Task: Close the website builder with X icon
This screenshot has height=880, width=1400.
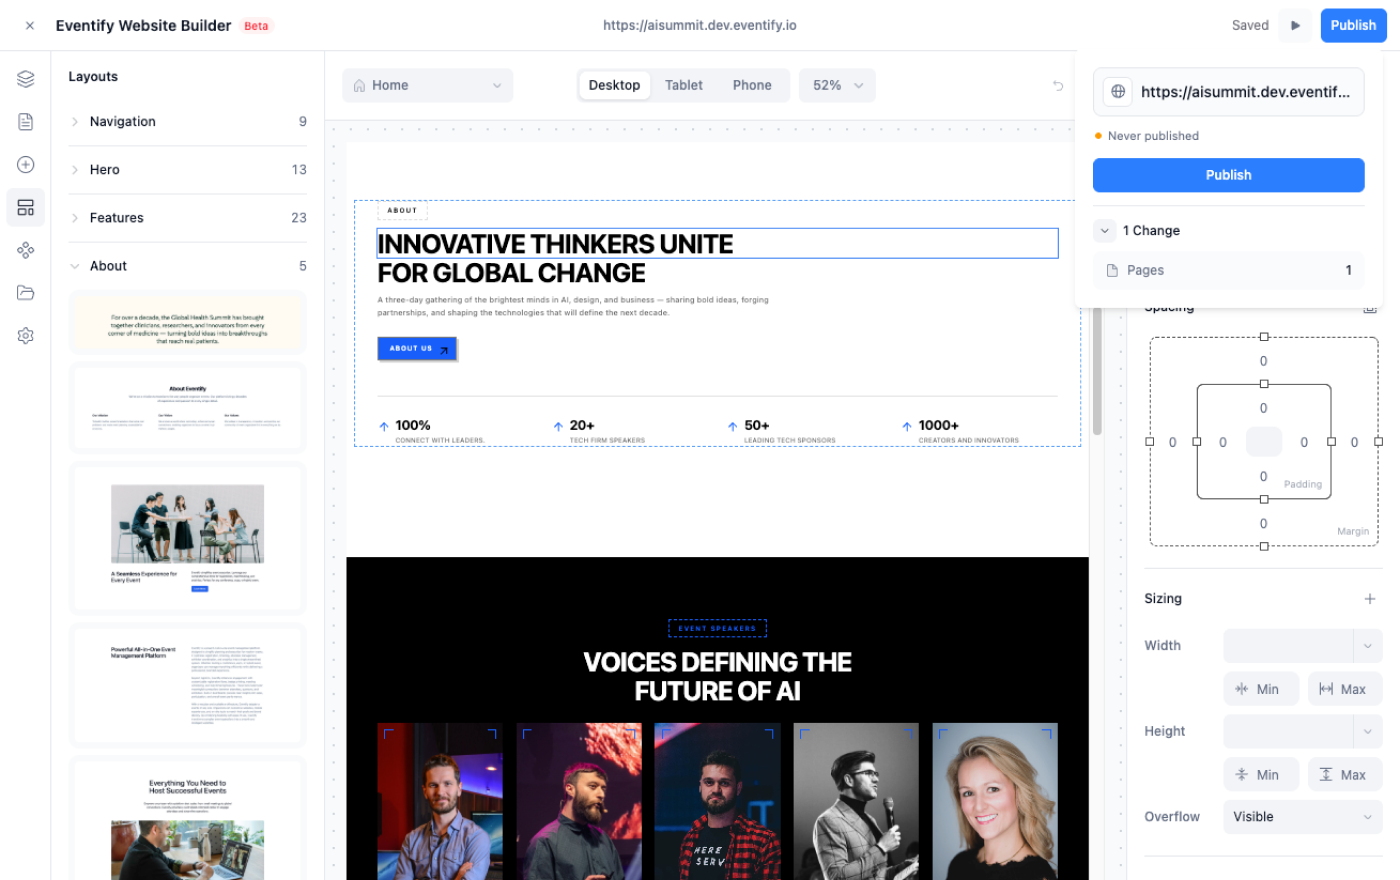Action: 30,26
